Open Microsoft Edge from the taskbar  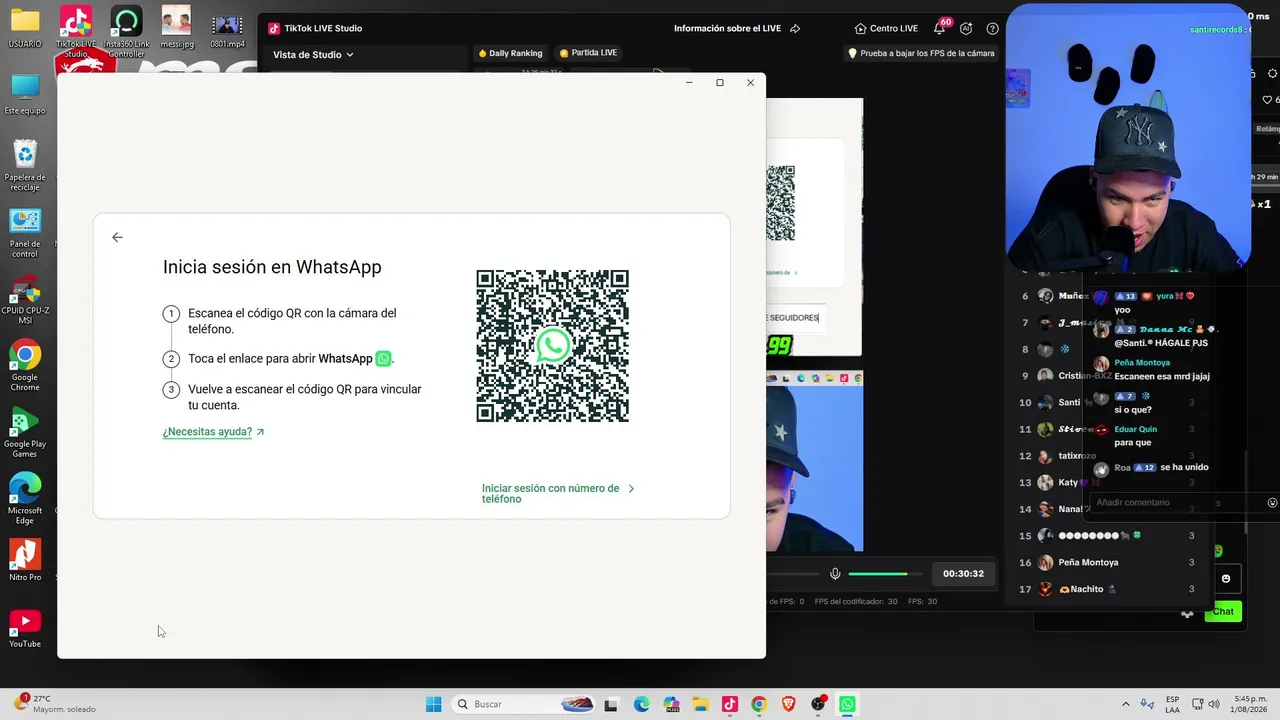tap(641, 704)
